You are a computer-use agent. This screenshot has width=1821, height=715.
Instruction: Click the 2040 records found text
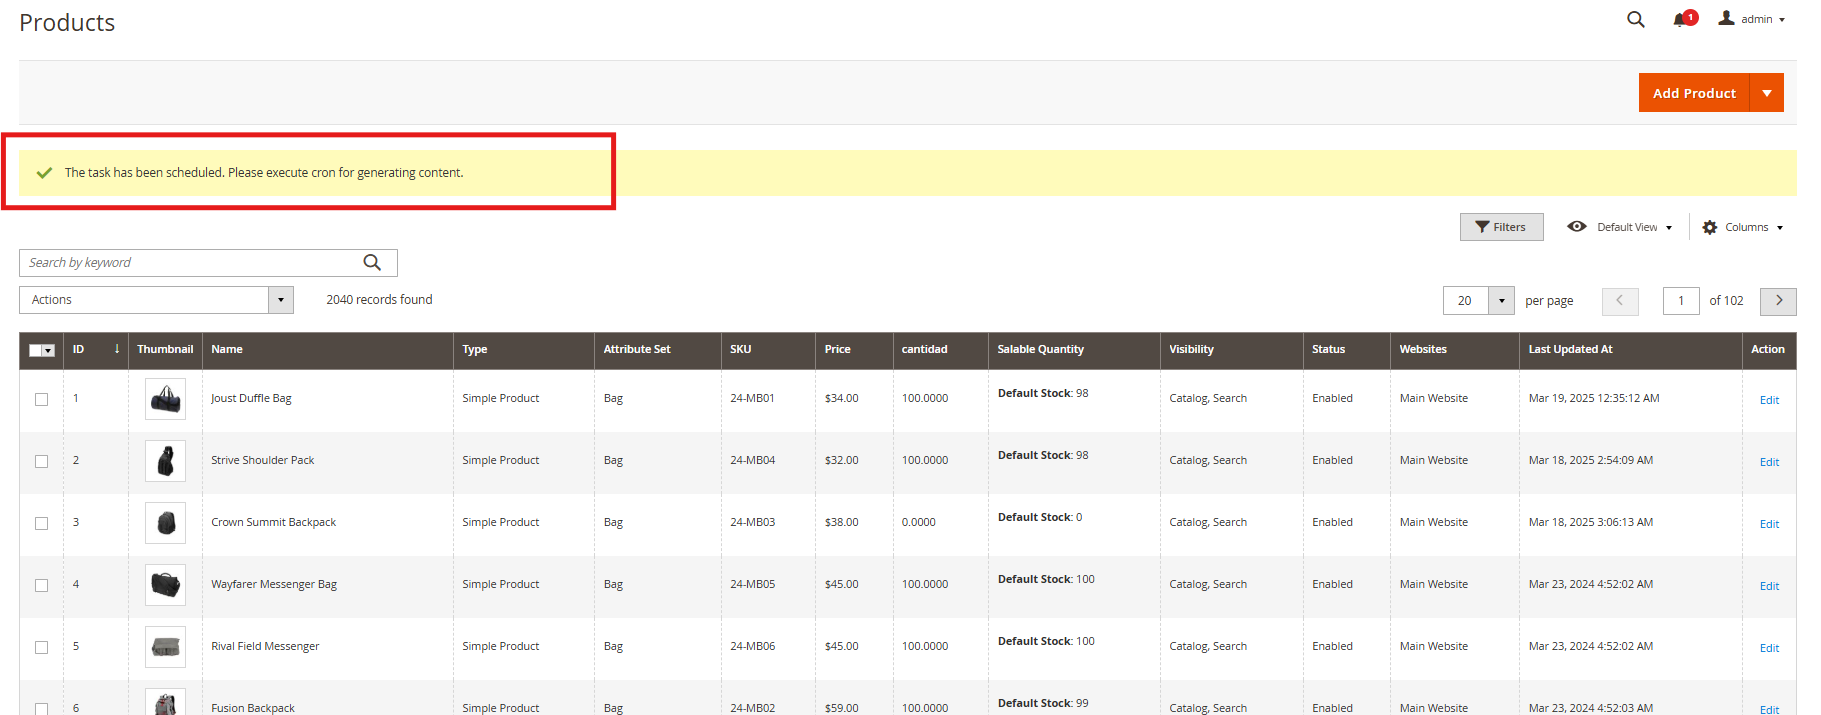(x=379, y=300)
